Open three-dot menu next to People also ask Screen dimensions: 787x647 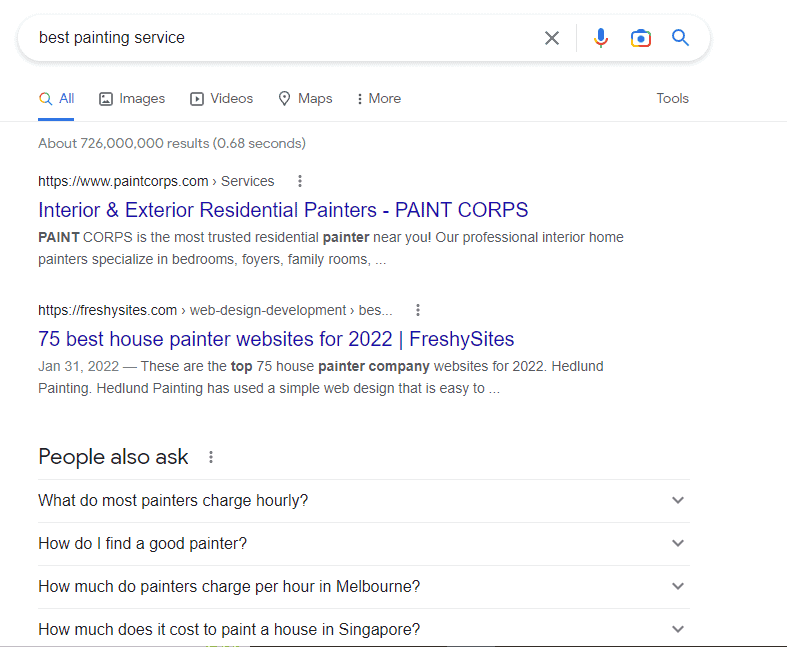pyautogui.click(x=211, y=457)
